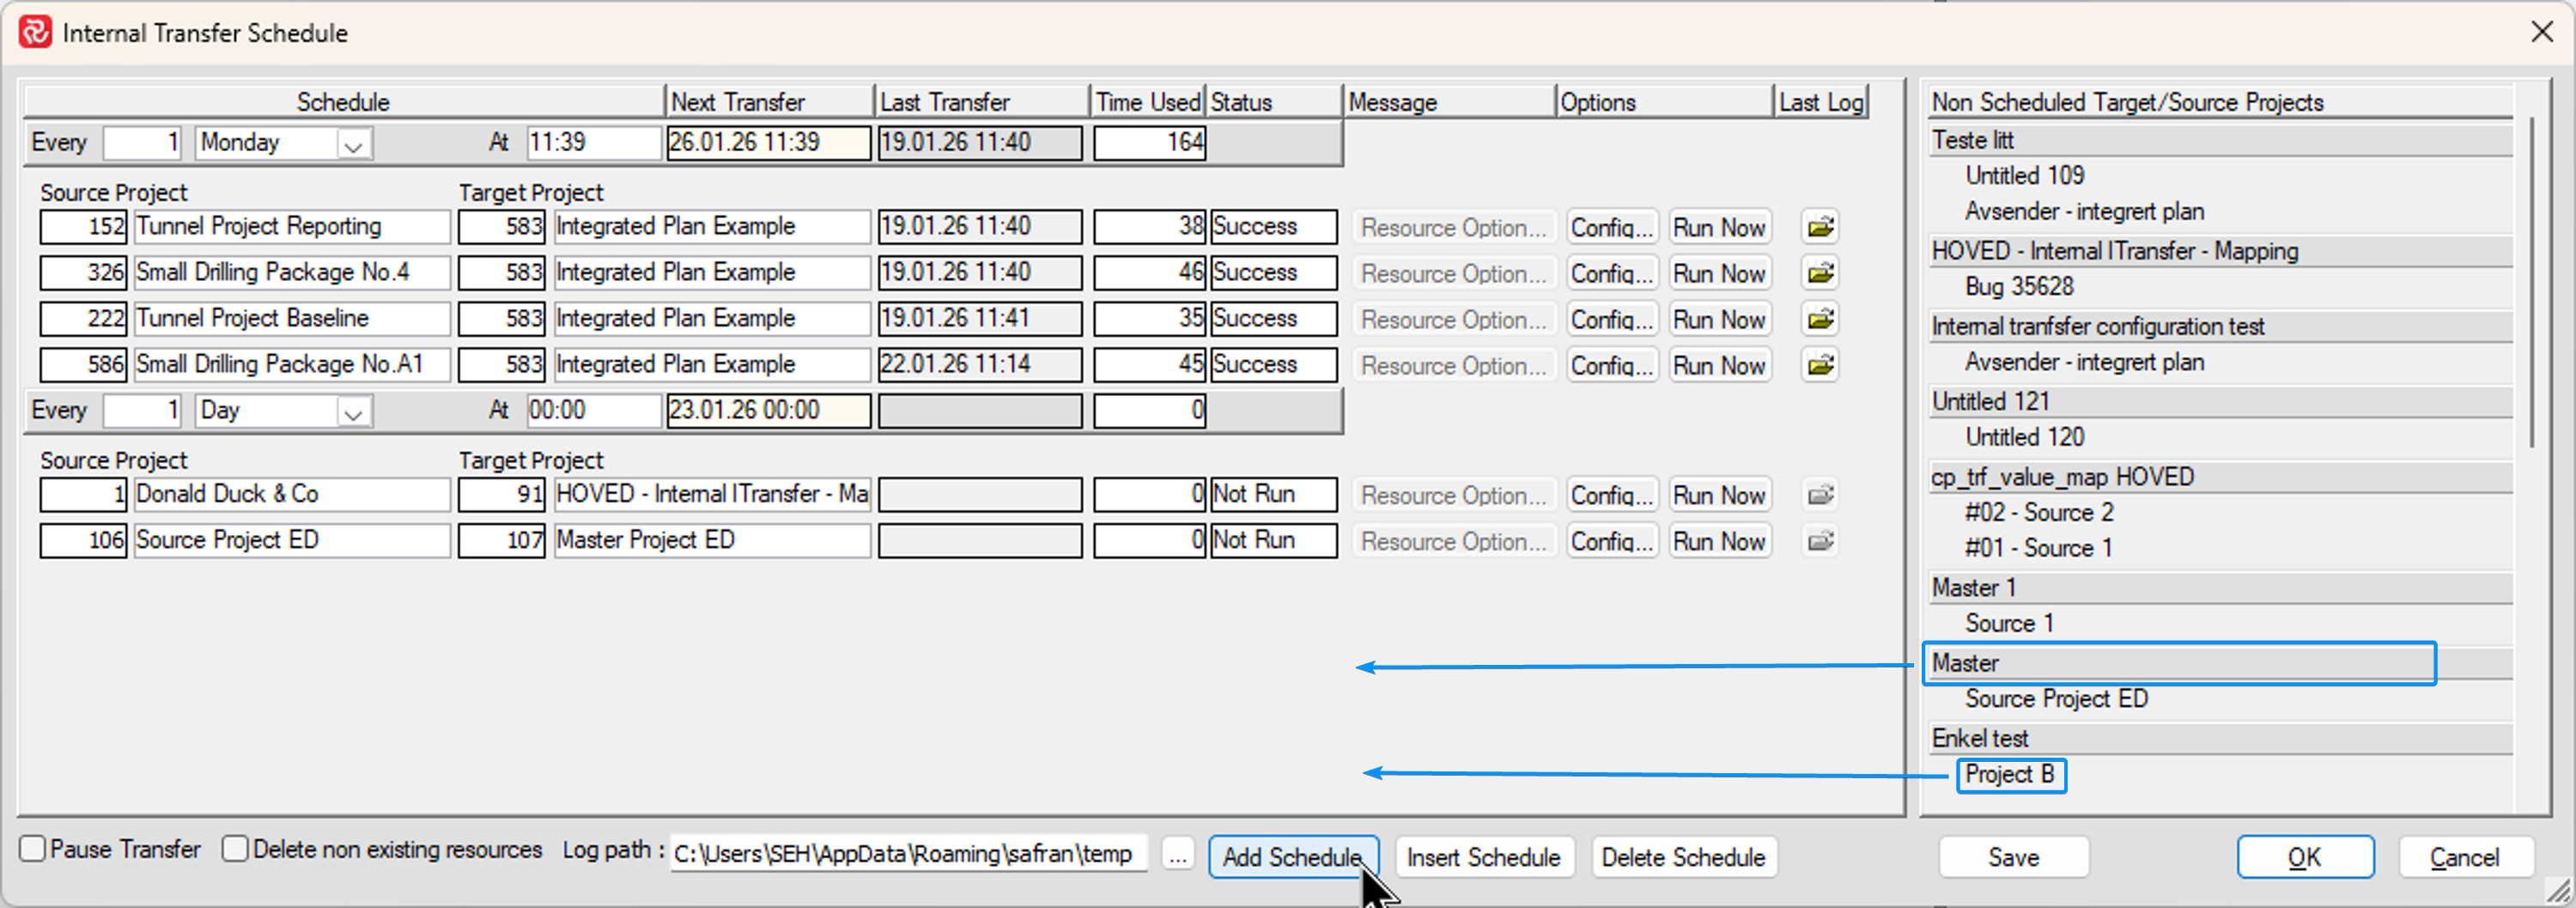
Task: Open the Monday schedule interval dropdown
Action: pos(352,144)
